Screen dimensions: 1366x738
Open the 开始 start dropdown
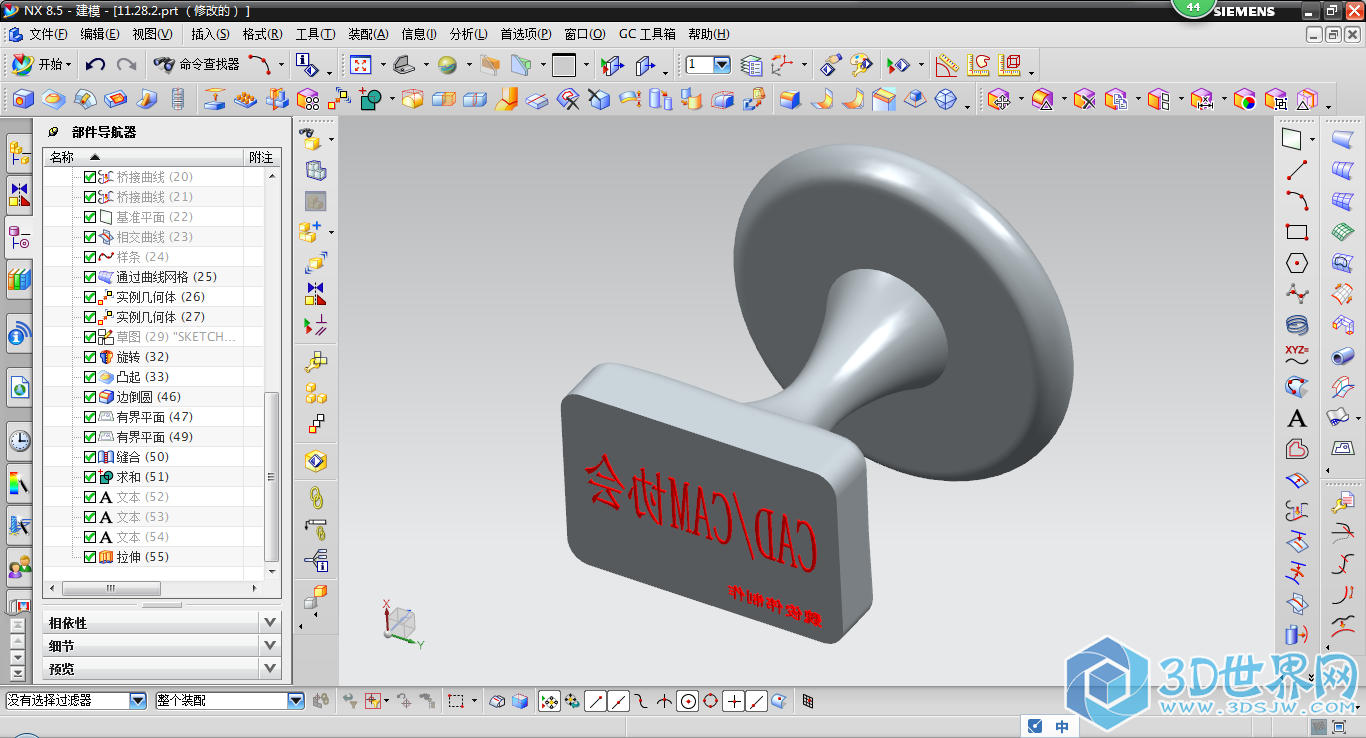41,65
